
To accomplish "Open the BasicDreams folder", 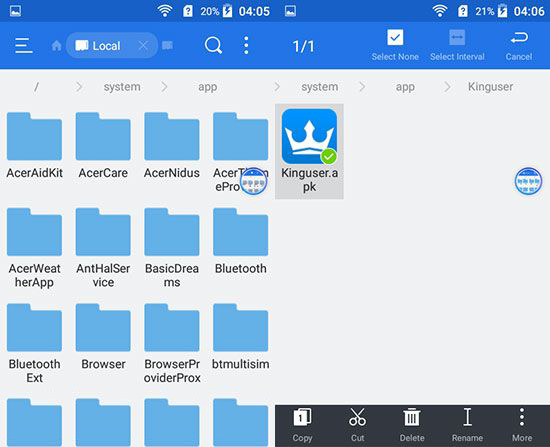I will [x=172, y=248].
